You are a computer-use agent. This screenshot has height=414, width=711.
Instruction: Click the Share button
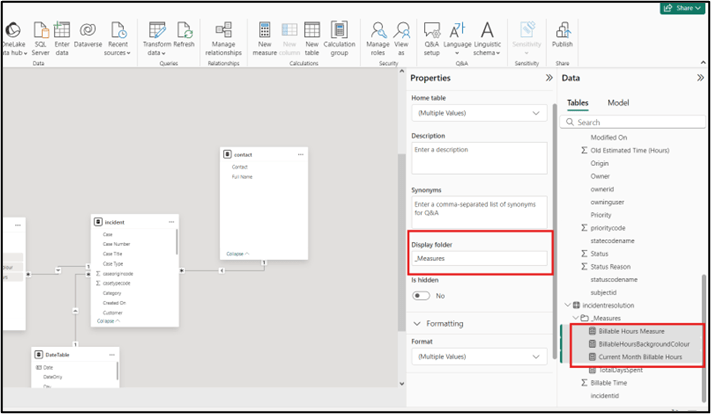tap(681, 7)
